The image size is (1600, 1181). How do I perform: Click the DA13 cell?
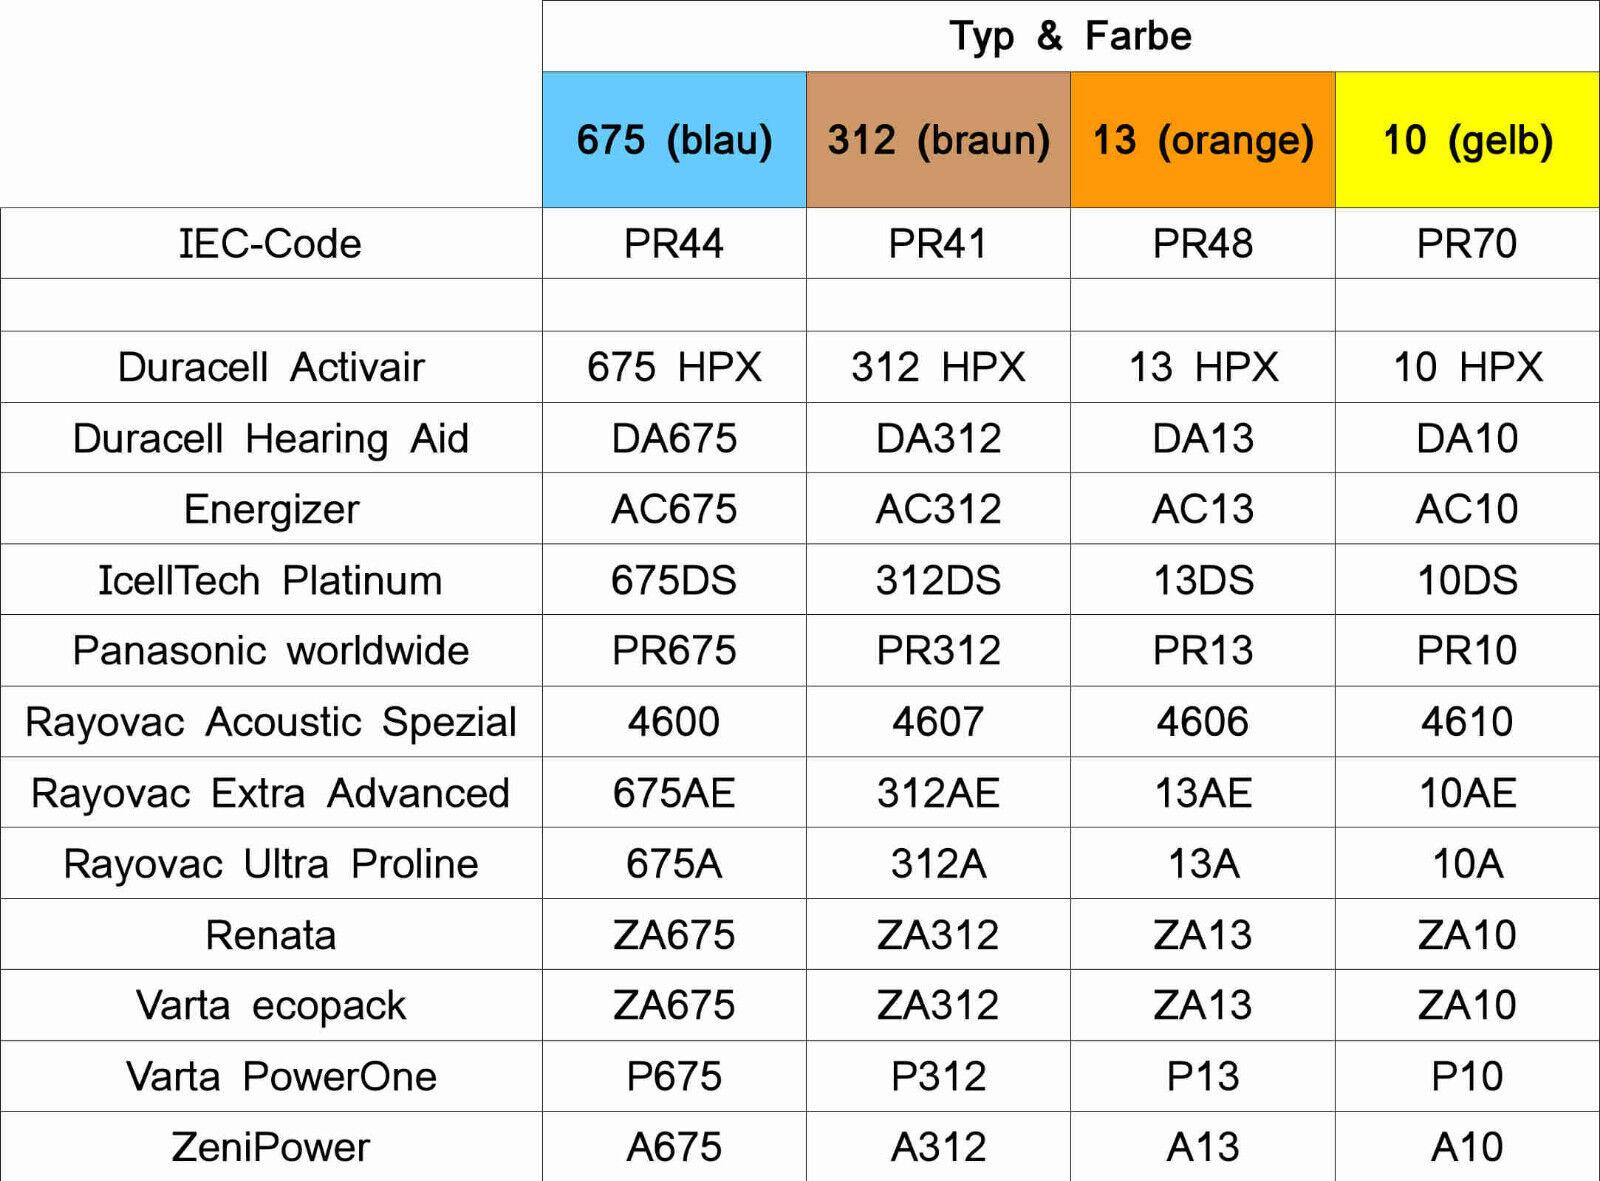click(1202, 438)
